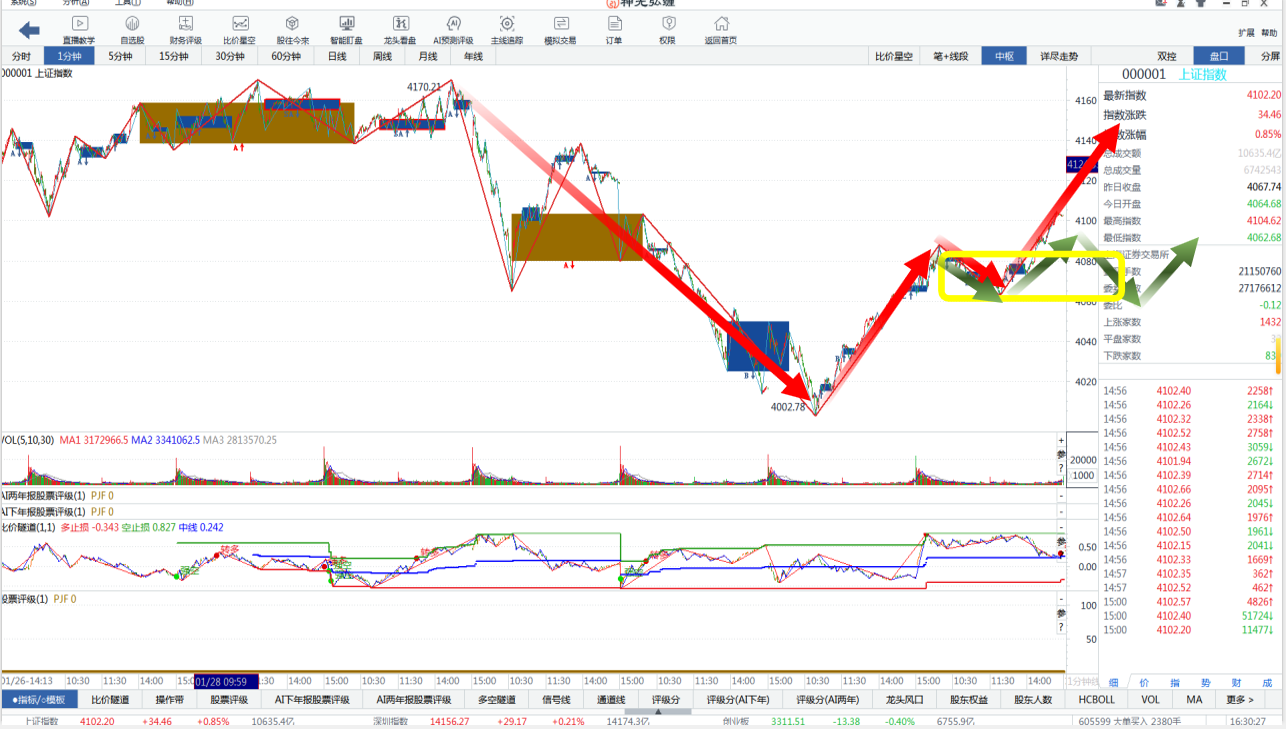Open the 指标/模板 selector
Viewport: 1286px width, 729px height.
tap(39, 700)
